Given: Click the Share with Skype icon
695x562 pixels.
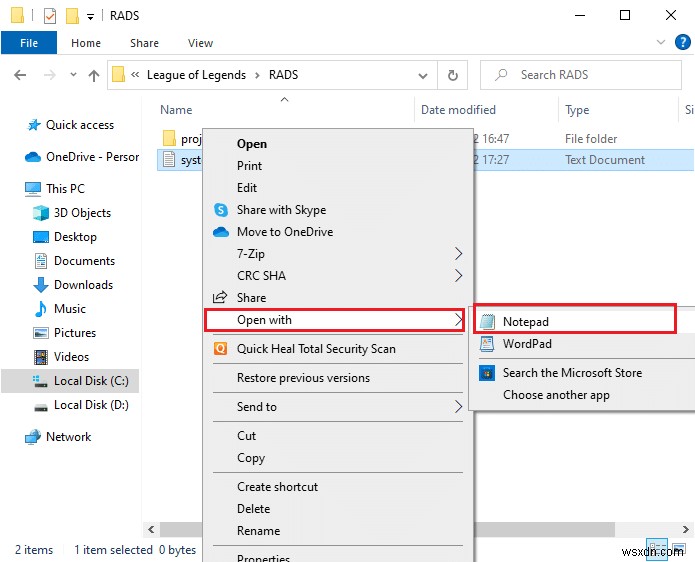Looking at the screenshot, I should [221, 210].
